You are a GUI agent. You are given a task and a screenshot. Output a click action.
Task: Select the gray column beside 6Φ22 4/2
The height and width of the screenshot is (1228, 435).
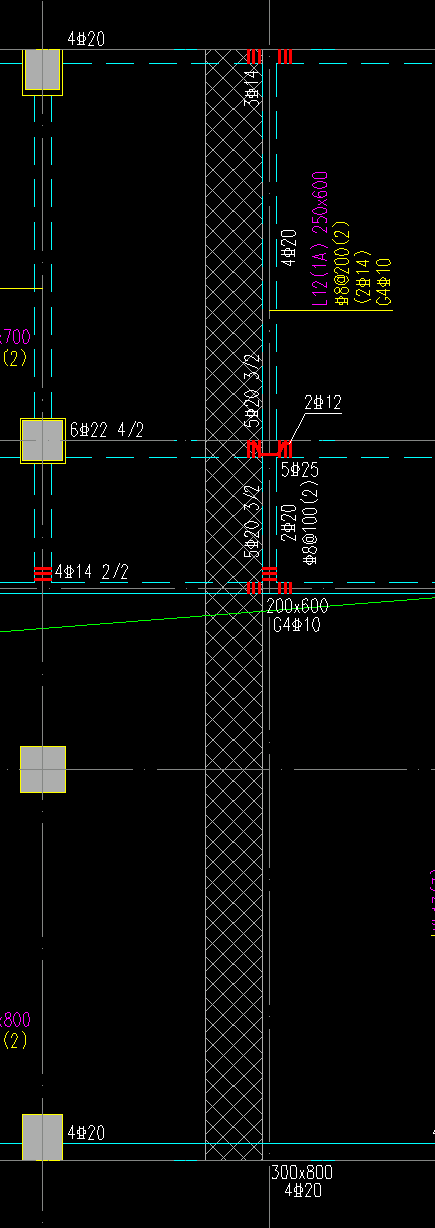click(x=43, y=441)
